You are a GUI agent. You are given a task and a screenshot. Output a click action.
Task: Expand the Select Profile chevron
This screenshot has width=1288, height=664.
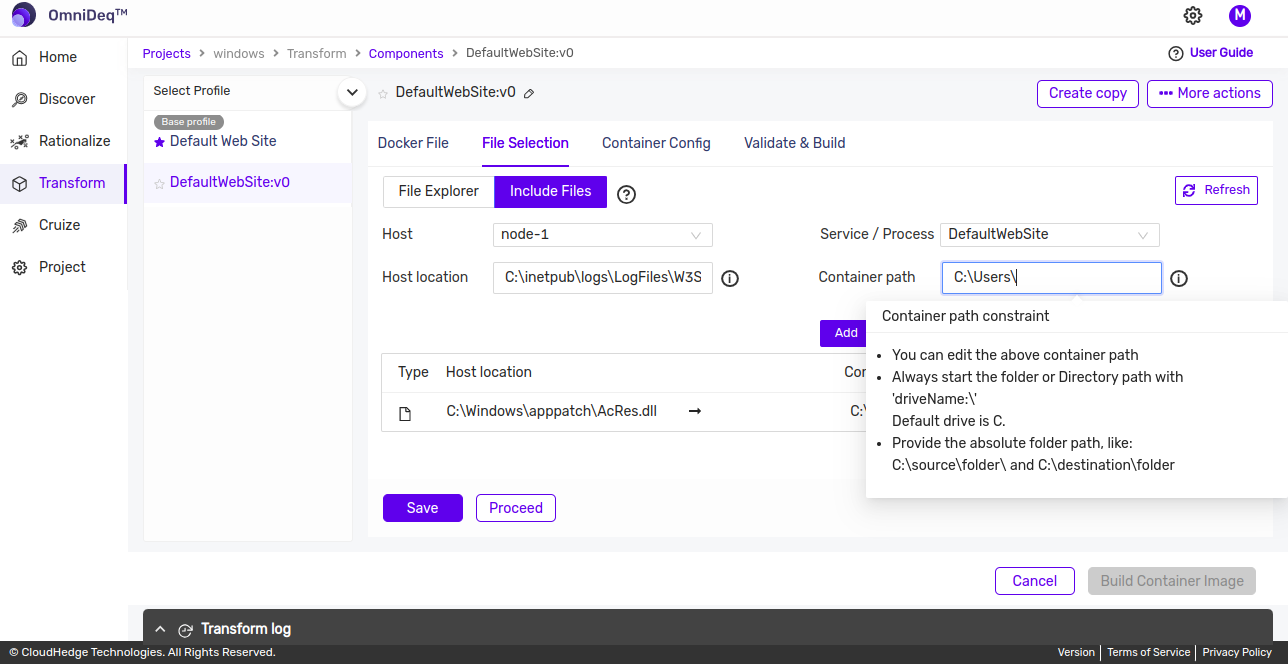(351, 92)
